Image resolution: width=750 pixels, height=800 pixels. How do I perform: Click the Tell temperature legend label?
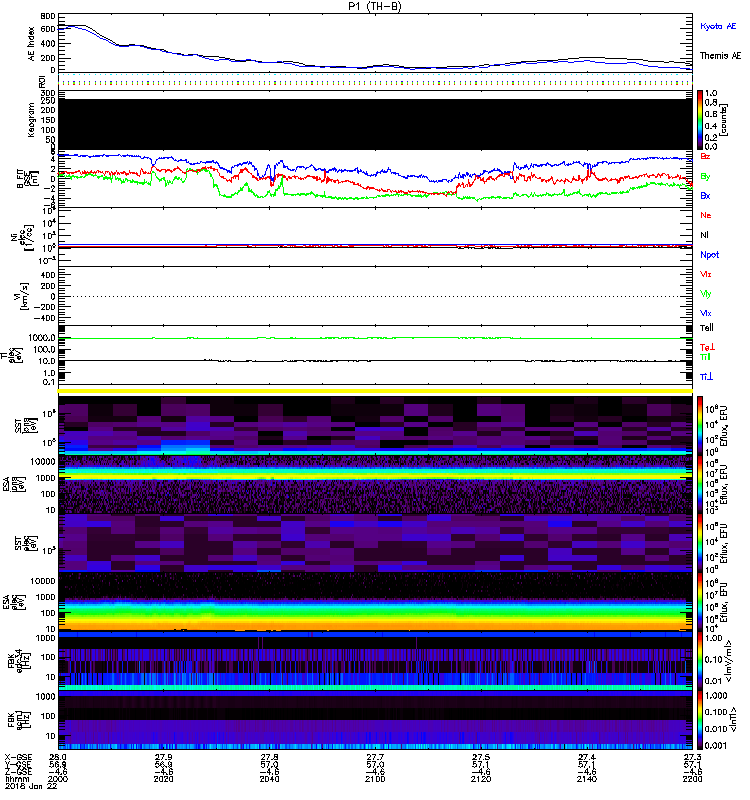[x=707, y=327]
